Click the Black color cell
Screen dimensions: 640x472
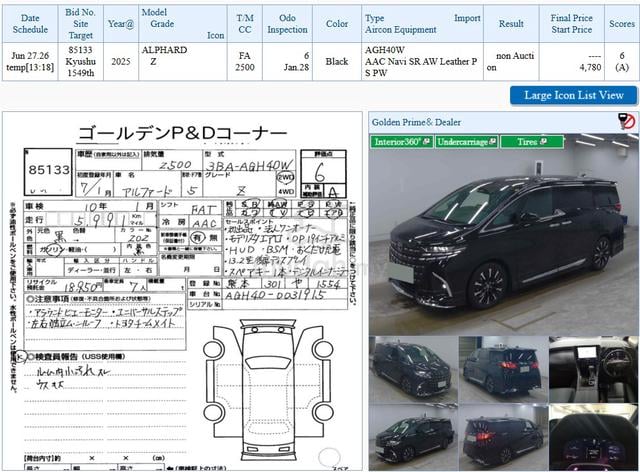click(x=337, y=62)
